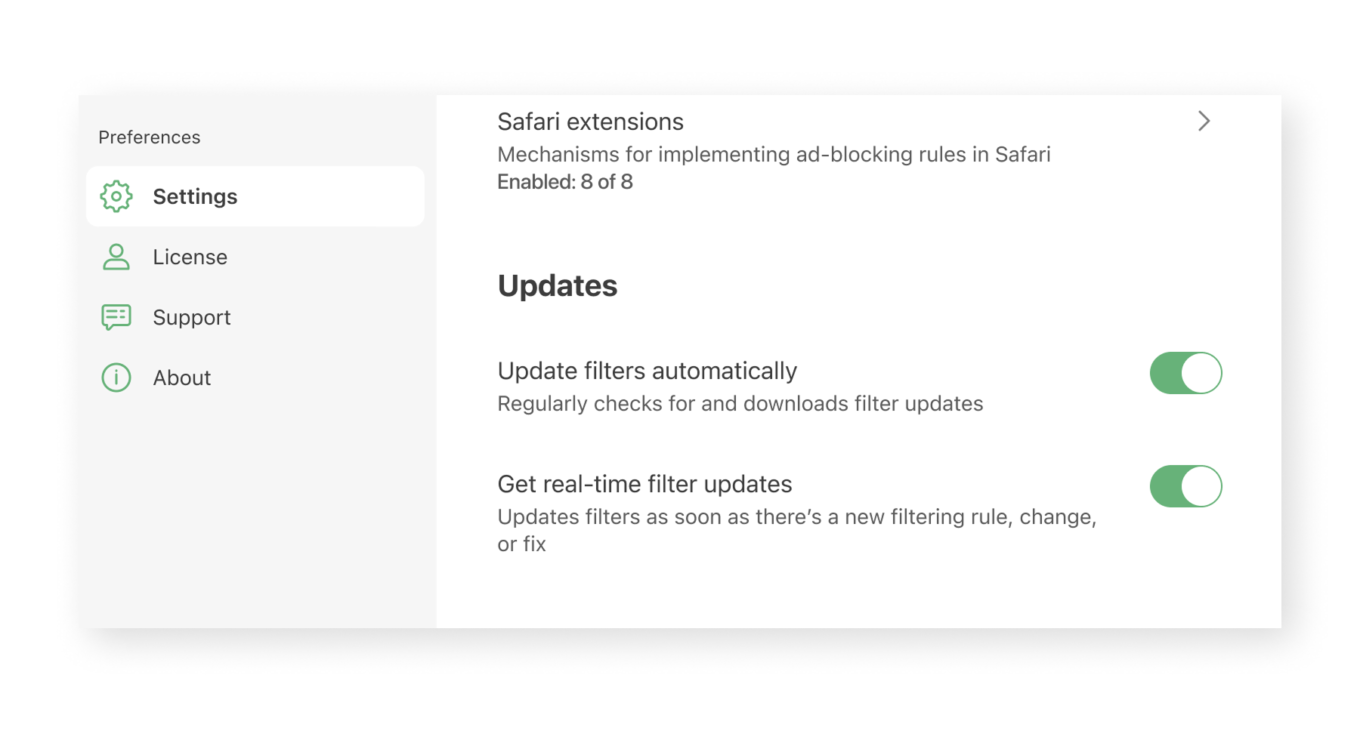This screenshot has height=755, width=1360.
Task: Click the Support speech bubble icon
Action: 115,317
